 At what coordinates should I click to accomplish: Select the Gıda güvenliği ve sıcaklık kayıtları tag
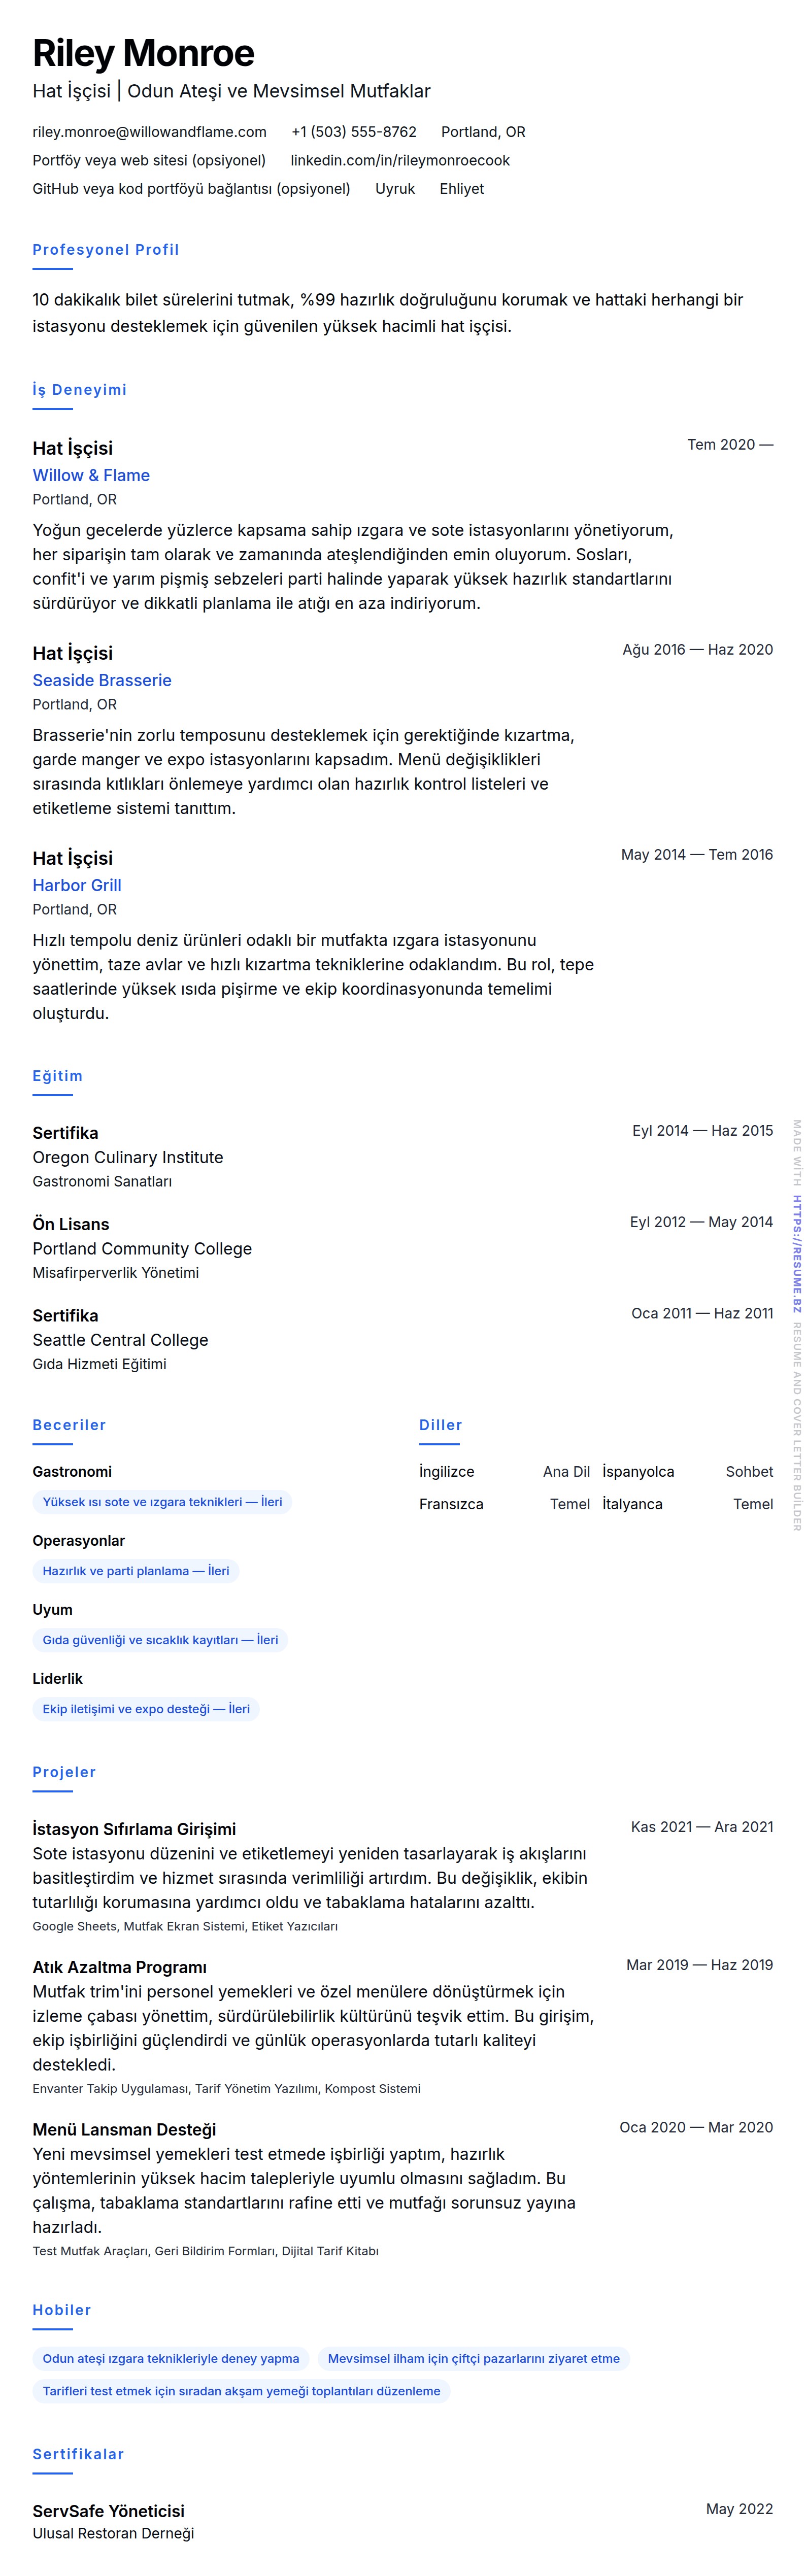tap(160, 1640)
